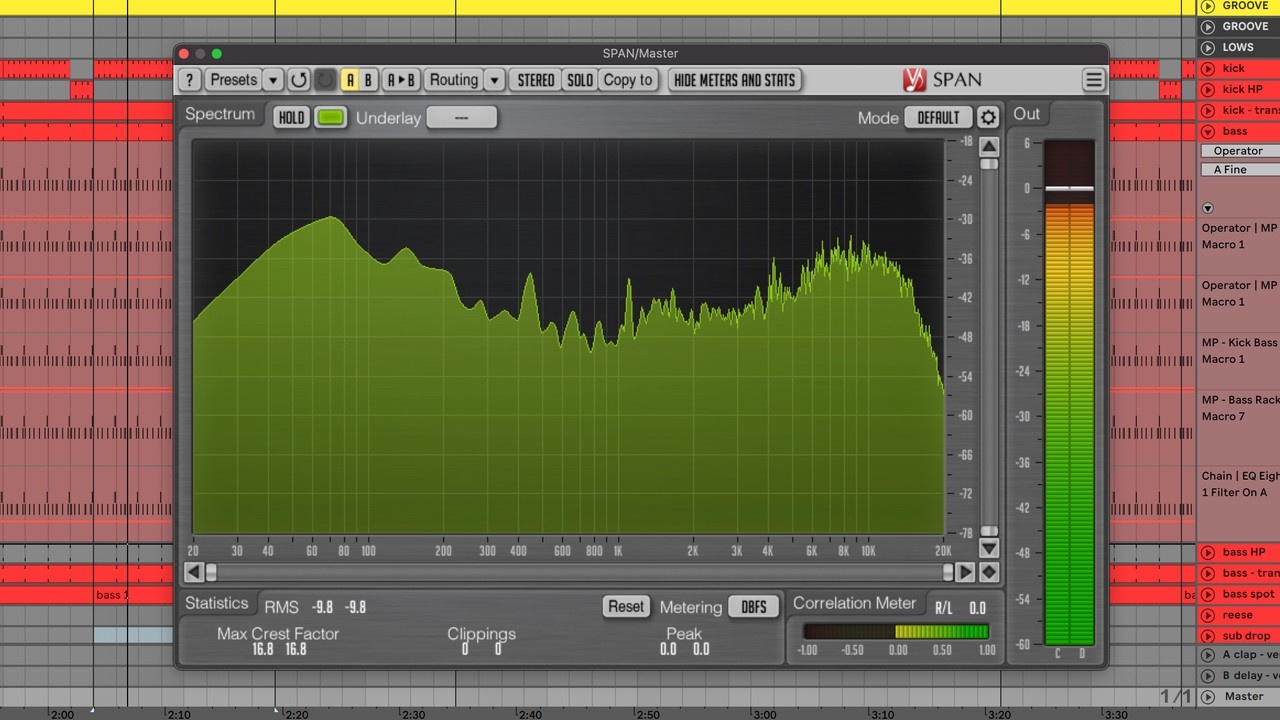The image size is (1280, 720).
Task: Click the Presets button
Action: (234, 80)
